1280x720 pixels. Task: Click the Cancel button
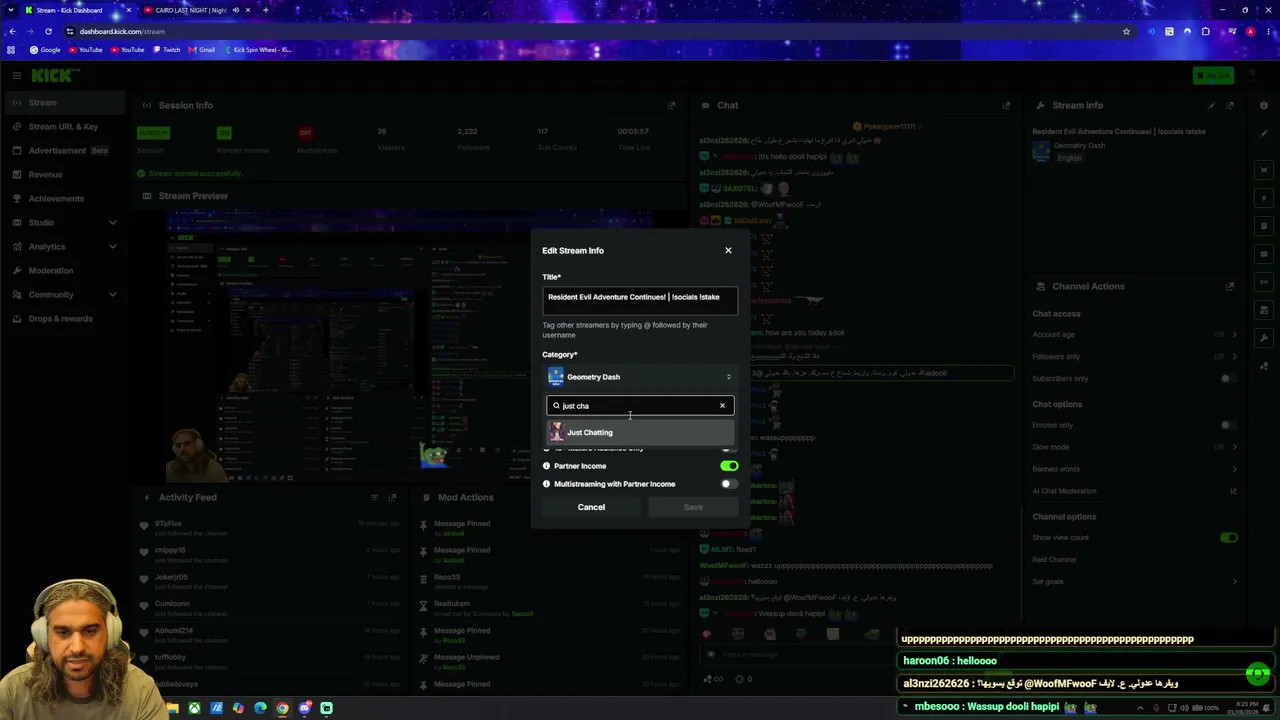[591, 507]
